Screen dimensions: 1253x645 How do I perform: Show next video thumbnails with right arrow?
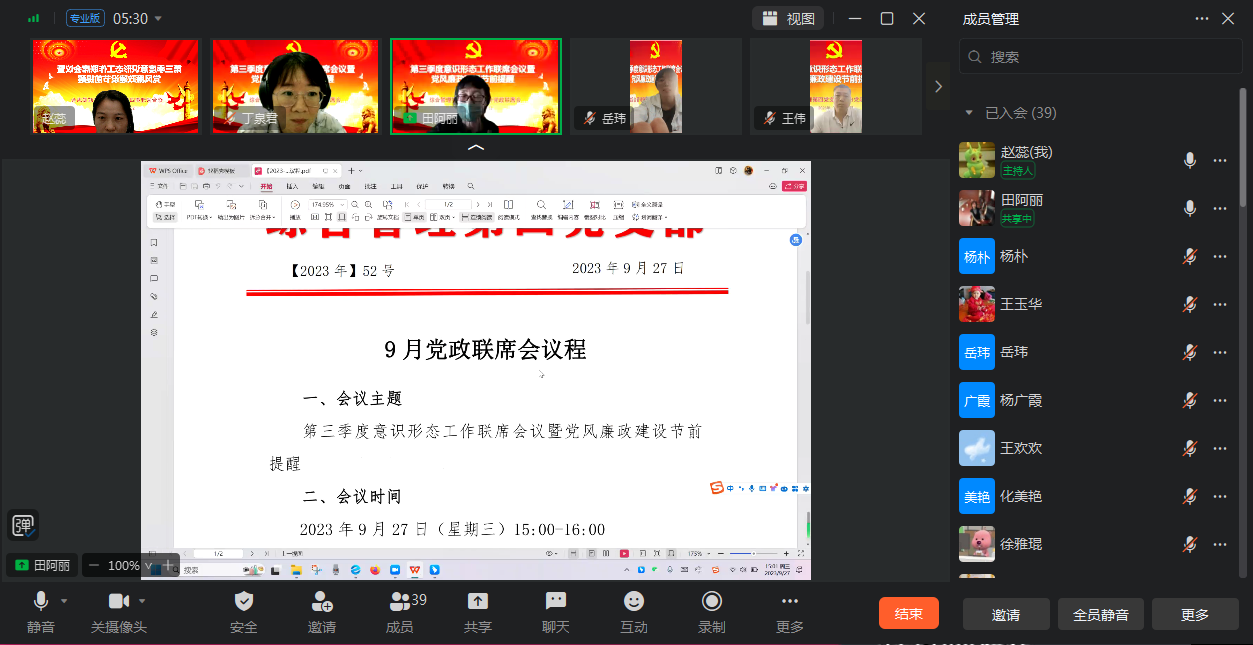[x=938, y=86]
